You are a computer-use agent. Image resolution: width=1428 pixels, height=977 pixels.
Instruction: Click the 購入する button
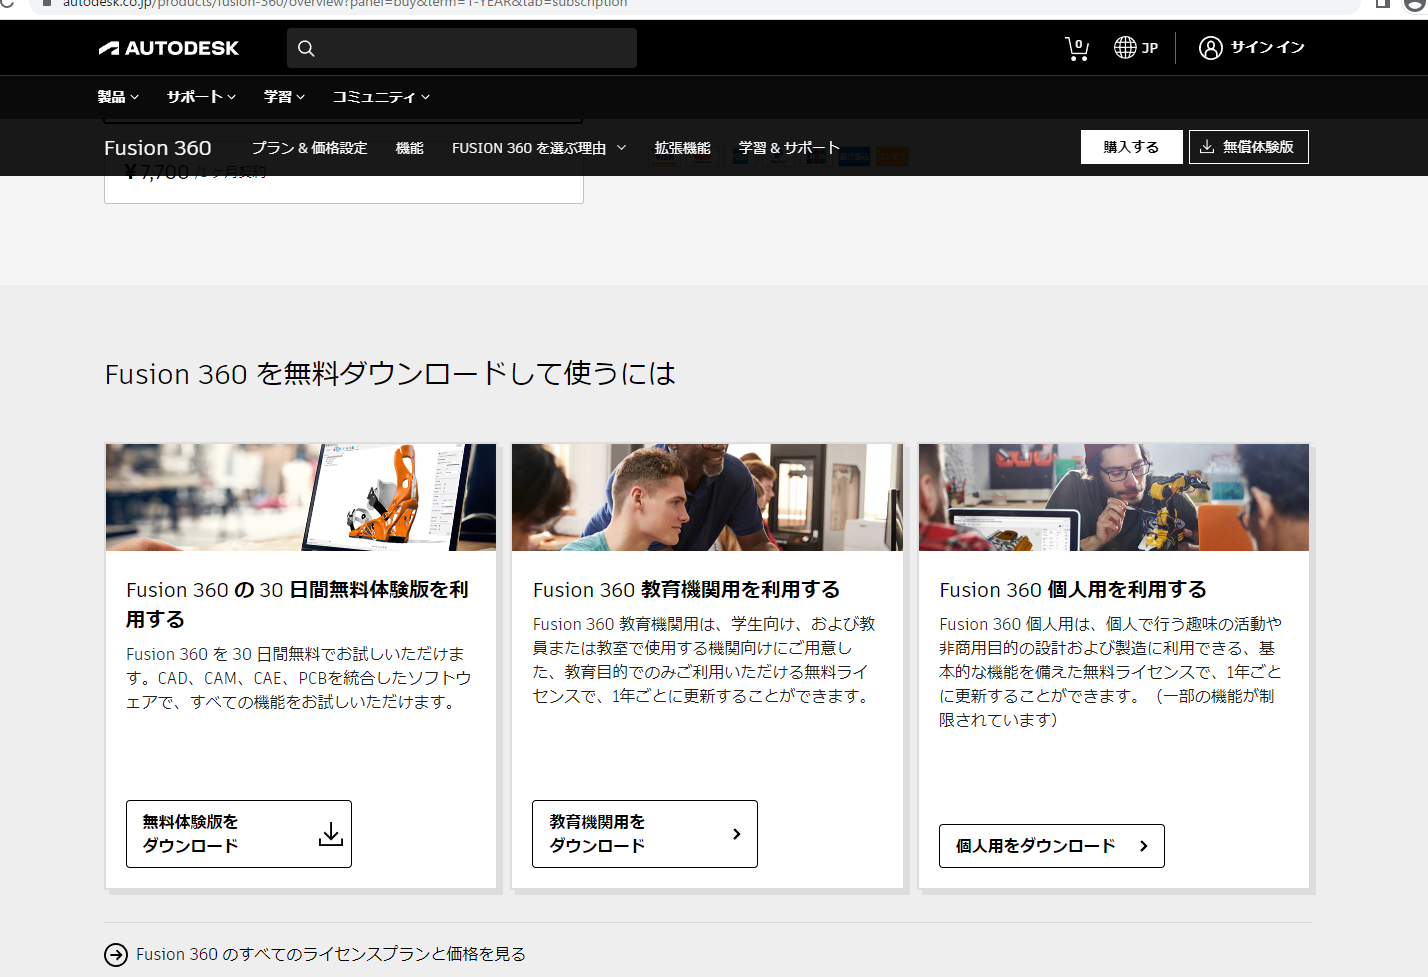(x=1131, y=147)
